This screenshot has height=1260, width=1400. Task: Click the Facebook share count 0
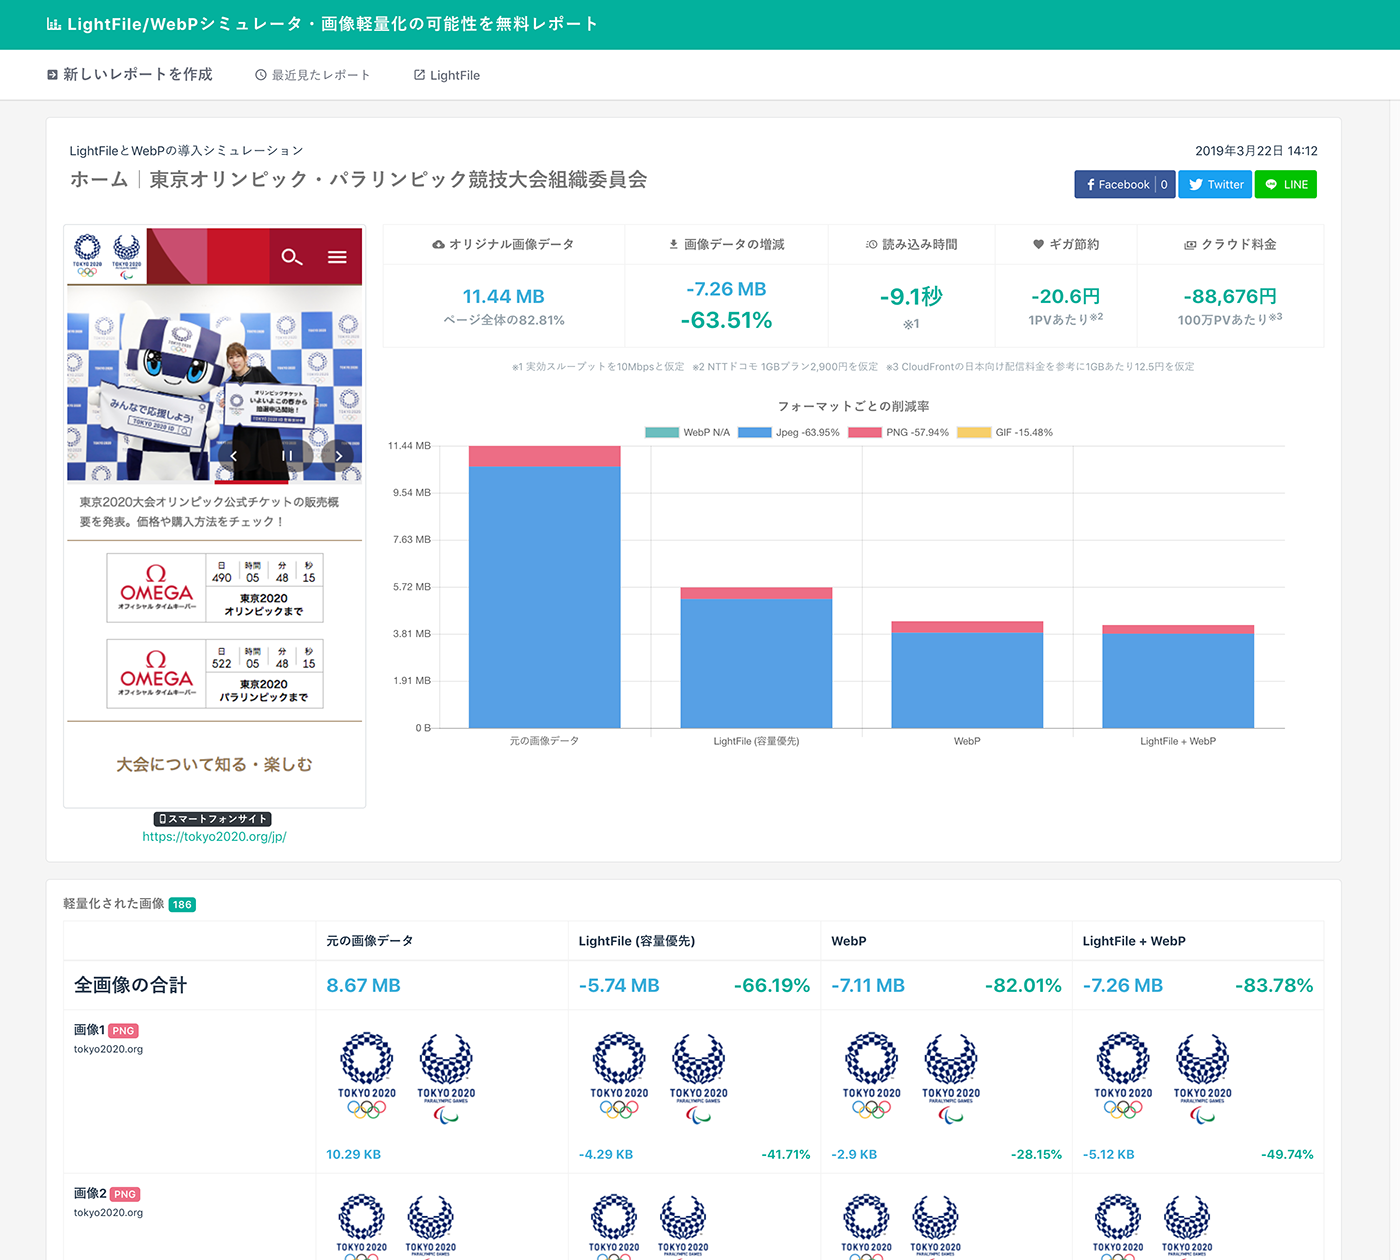pos(1164,184)
